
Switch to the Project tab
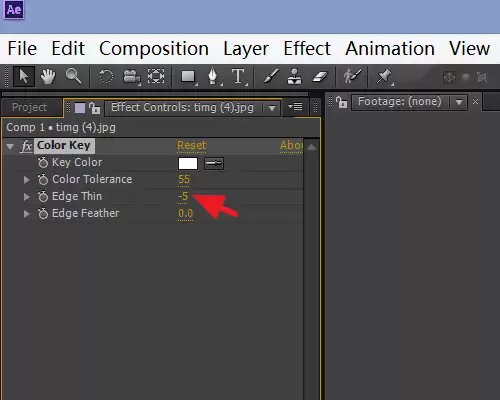pyautogui.click(x=30, y=107)
